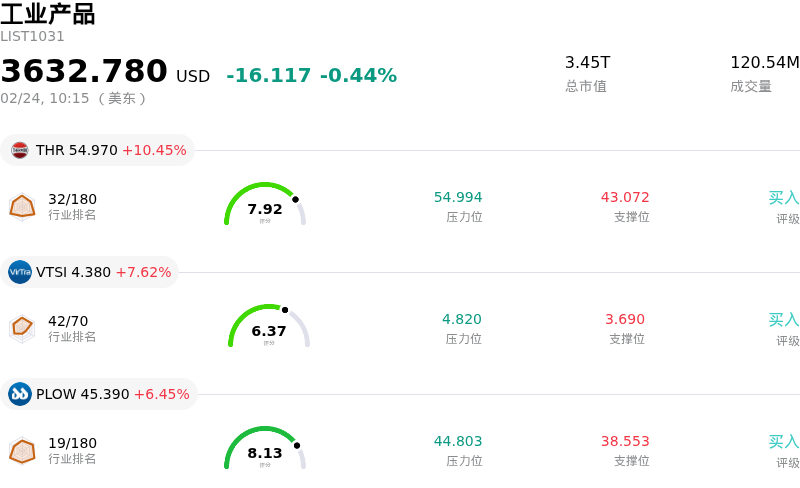Viewport: 800px width, 488px height.
Task: Open the radar chart icon beside 32/180
Action: click(22, 206)
